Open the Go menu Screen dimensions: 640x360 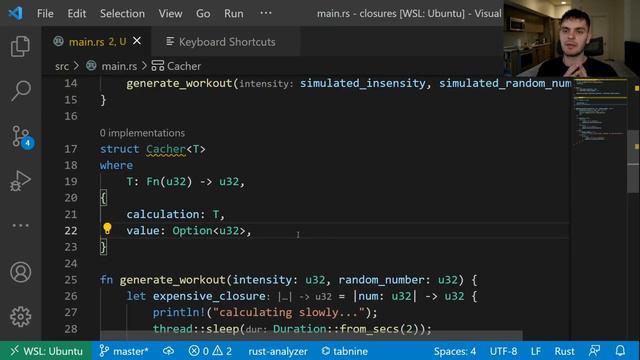(x=203, y=13)
